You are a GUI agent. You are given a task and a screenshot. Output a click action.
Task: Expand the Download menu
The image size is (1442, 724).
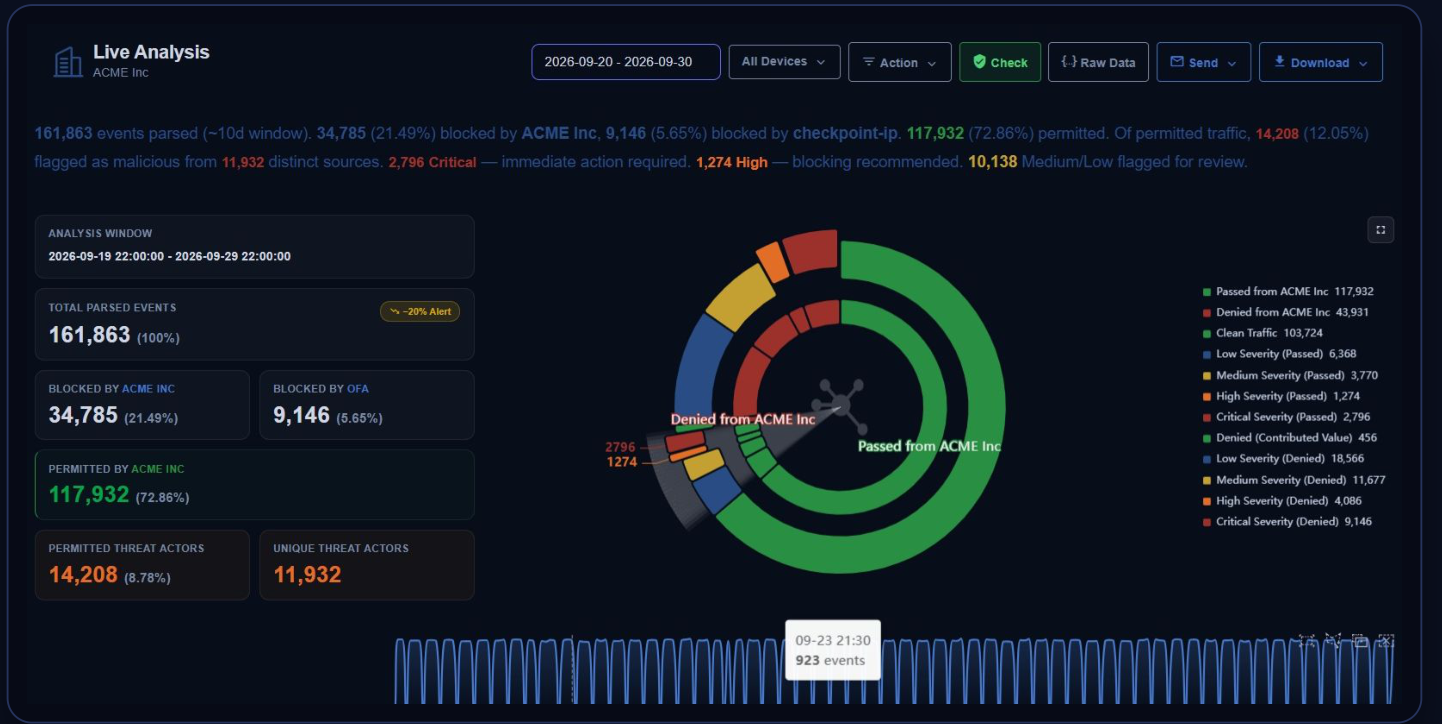tap(1320, 62)
